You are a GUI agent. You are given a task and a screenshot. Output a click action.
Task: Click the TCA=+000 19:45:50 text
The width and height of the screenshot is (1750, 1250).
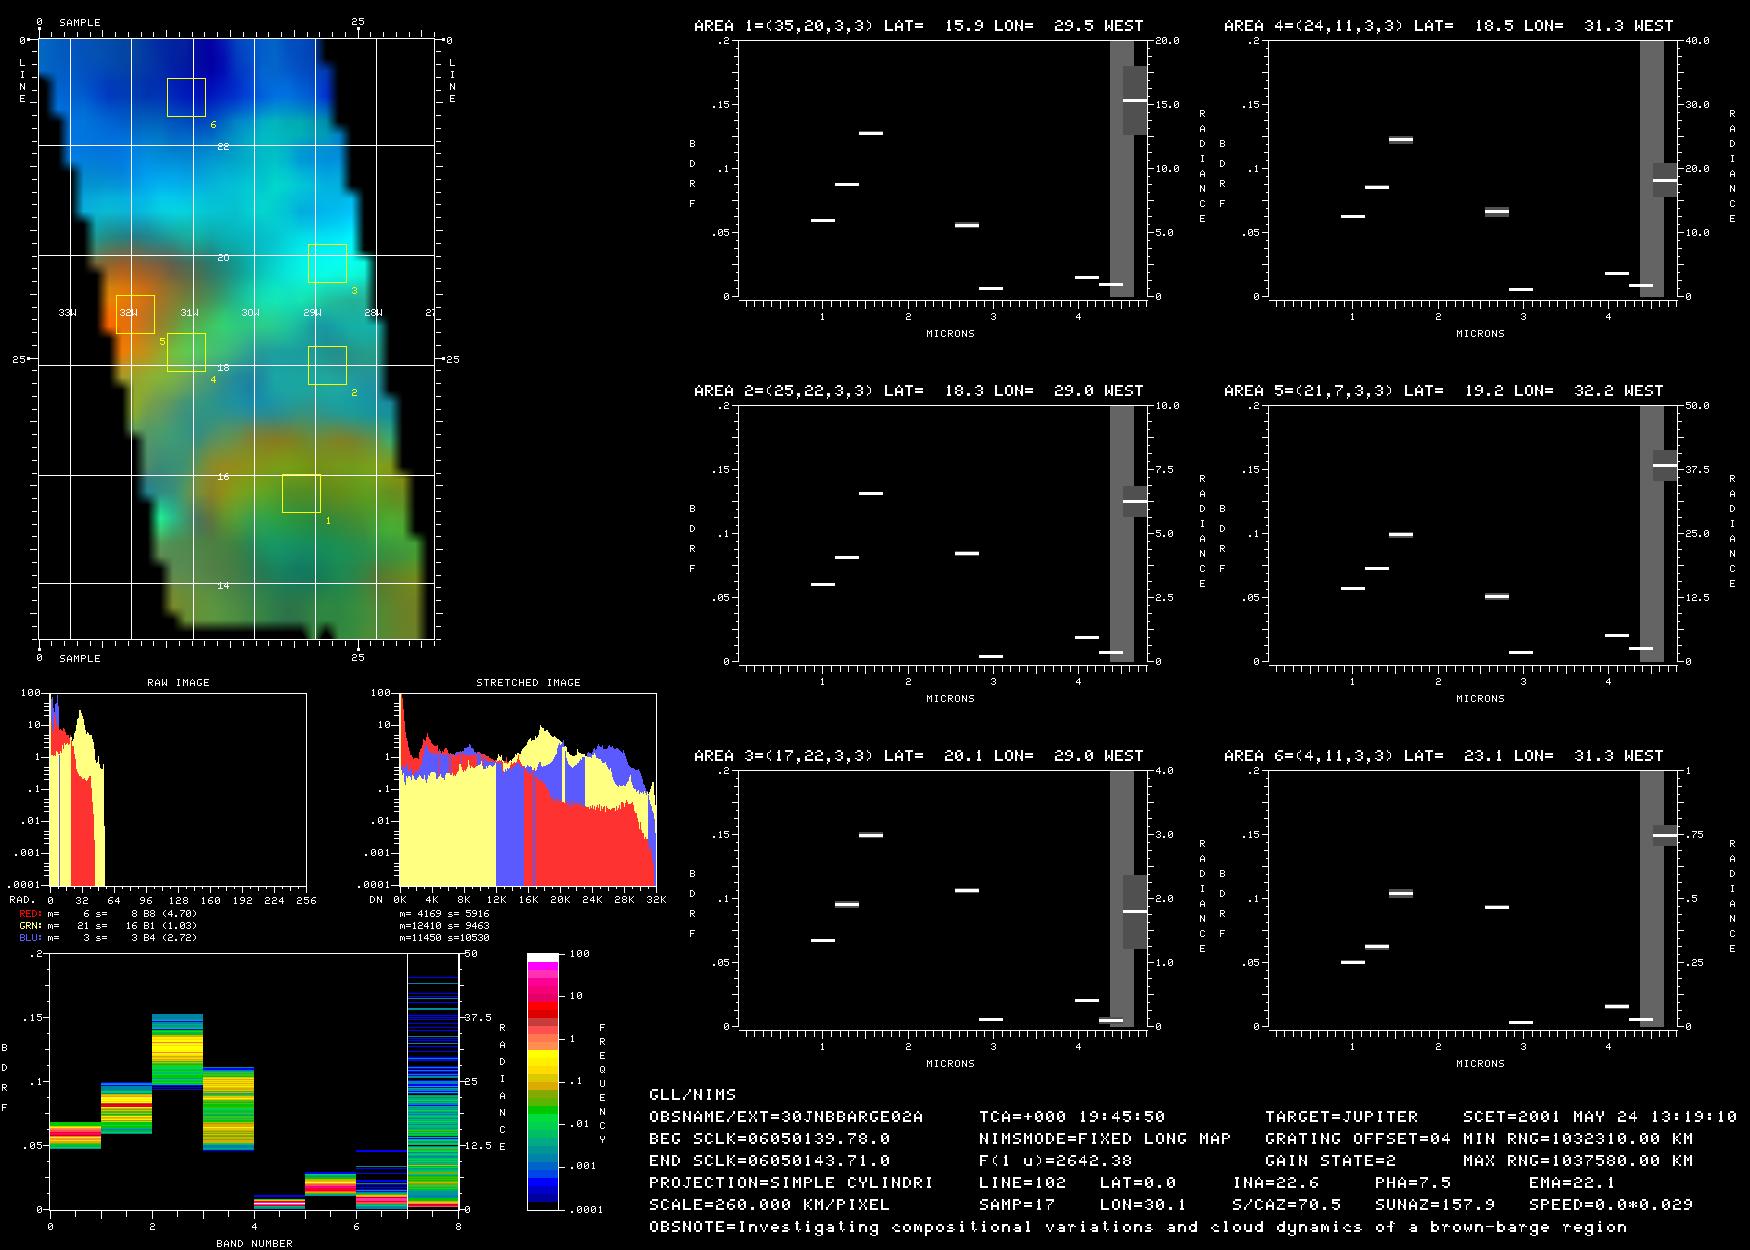click(1072, 1117)
